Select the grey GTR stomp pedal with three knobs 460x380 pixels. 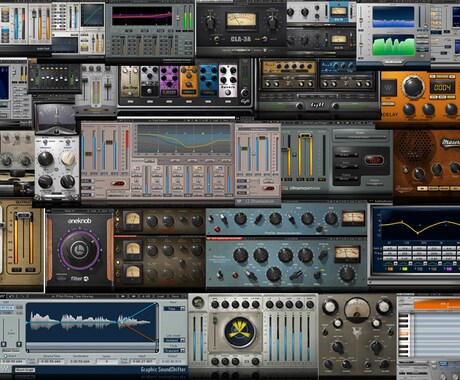click(150, 82)
